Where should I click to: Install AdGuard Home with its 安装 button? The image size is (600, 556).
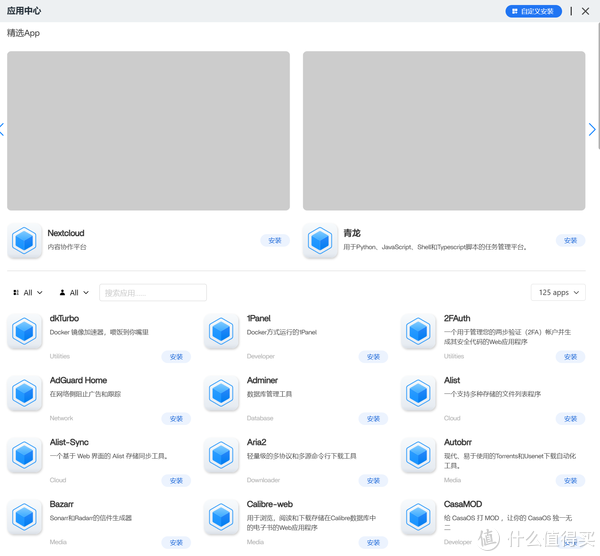[x=176, y=419]
